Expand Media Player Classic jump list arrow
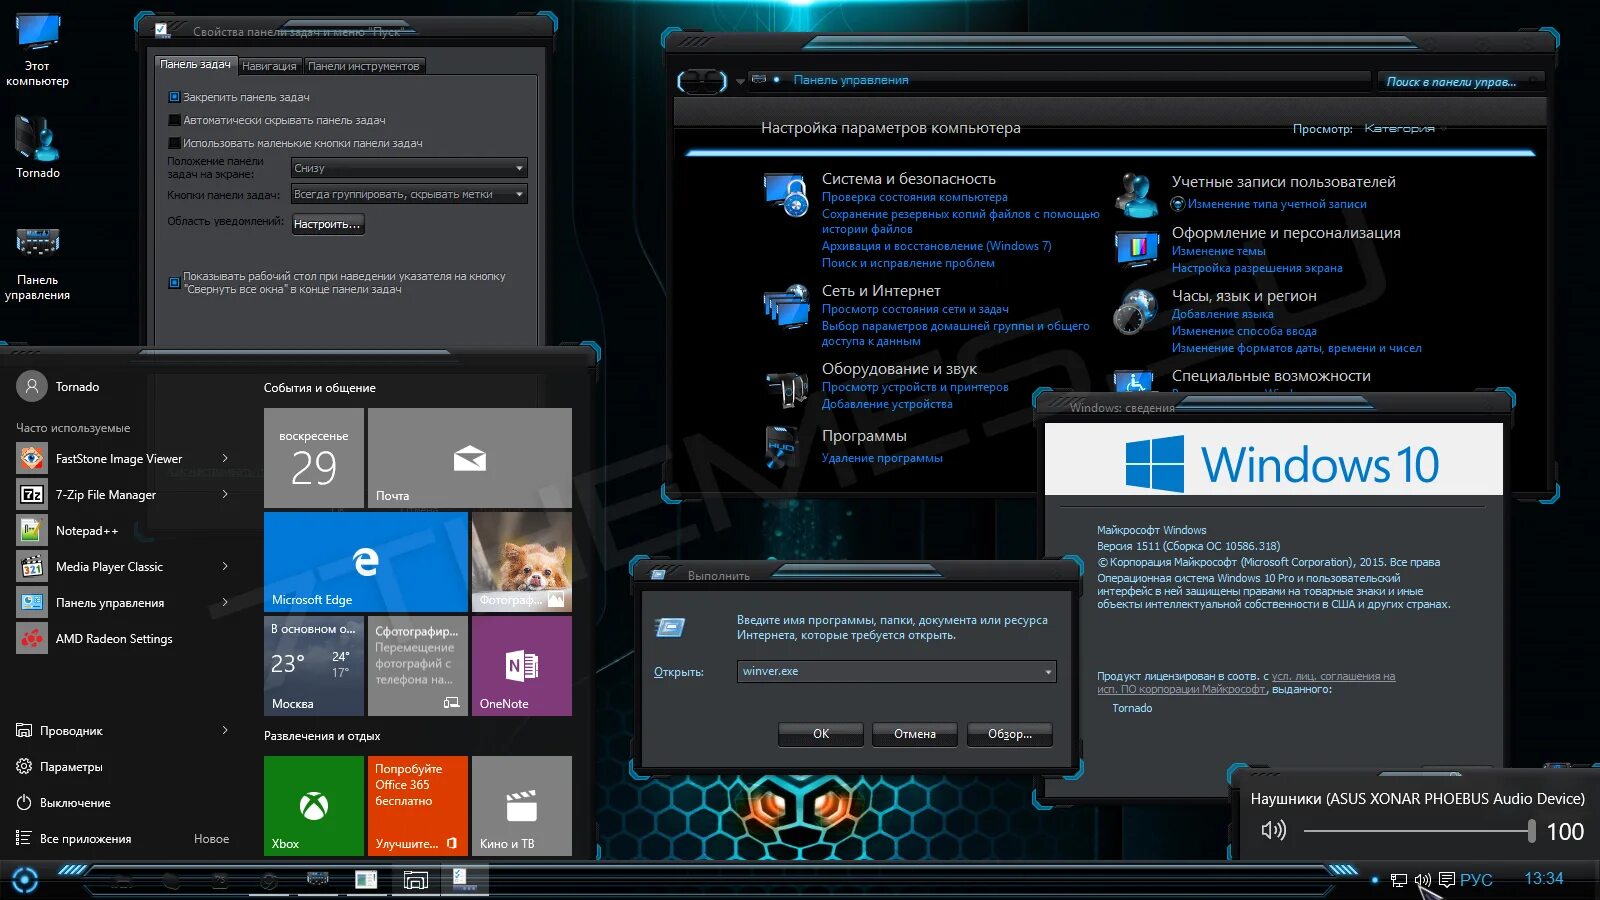This screenshot has height=900, width=1600. (225, 567)
